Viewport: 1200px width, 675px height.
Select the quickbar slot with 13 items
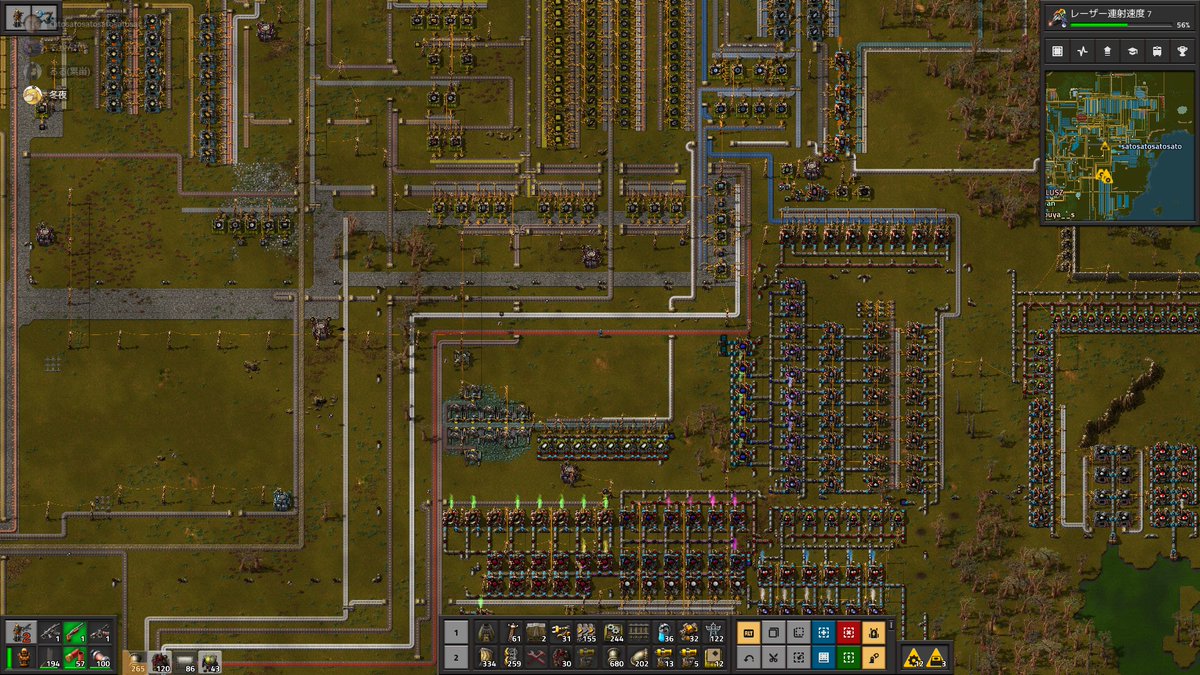[664, 657]
